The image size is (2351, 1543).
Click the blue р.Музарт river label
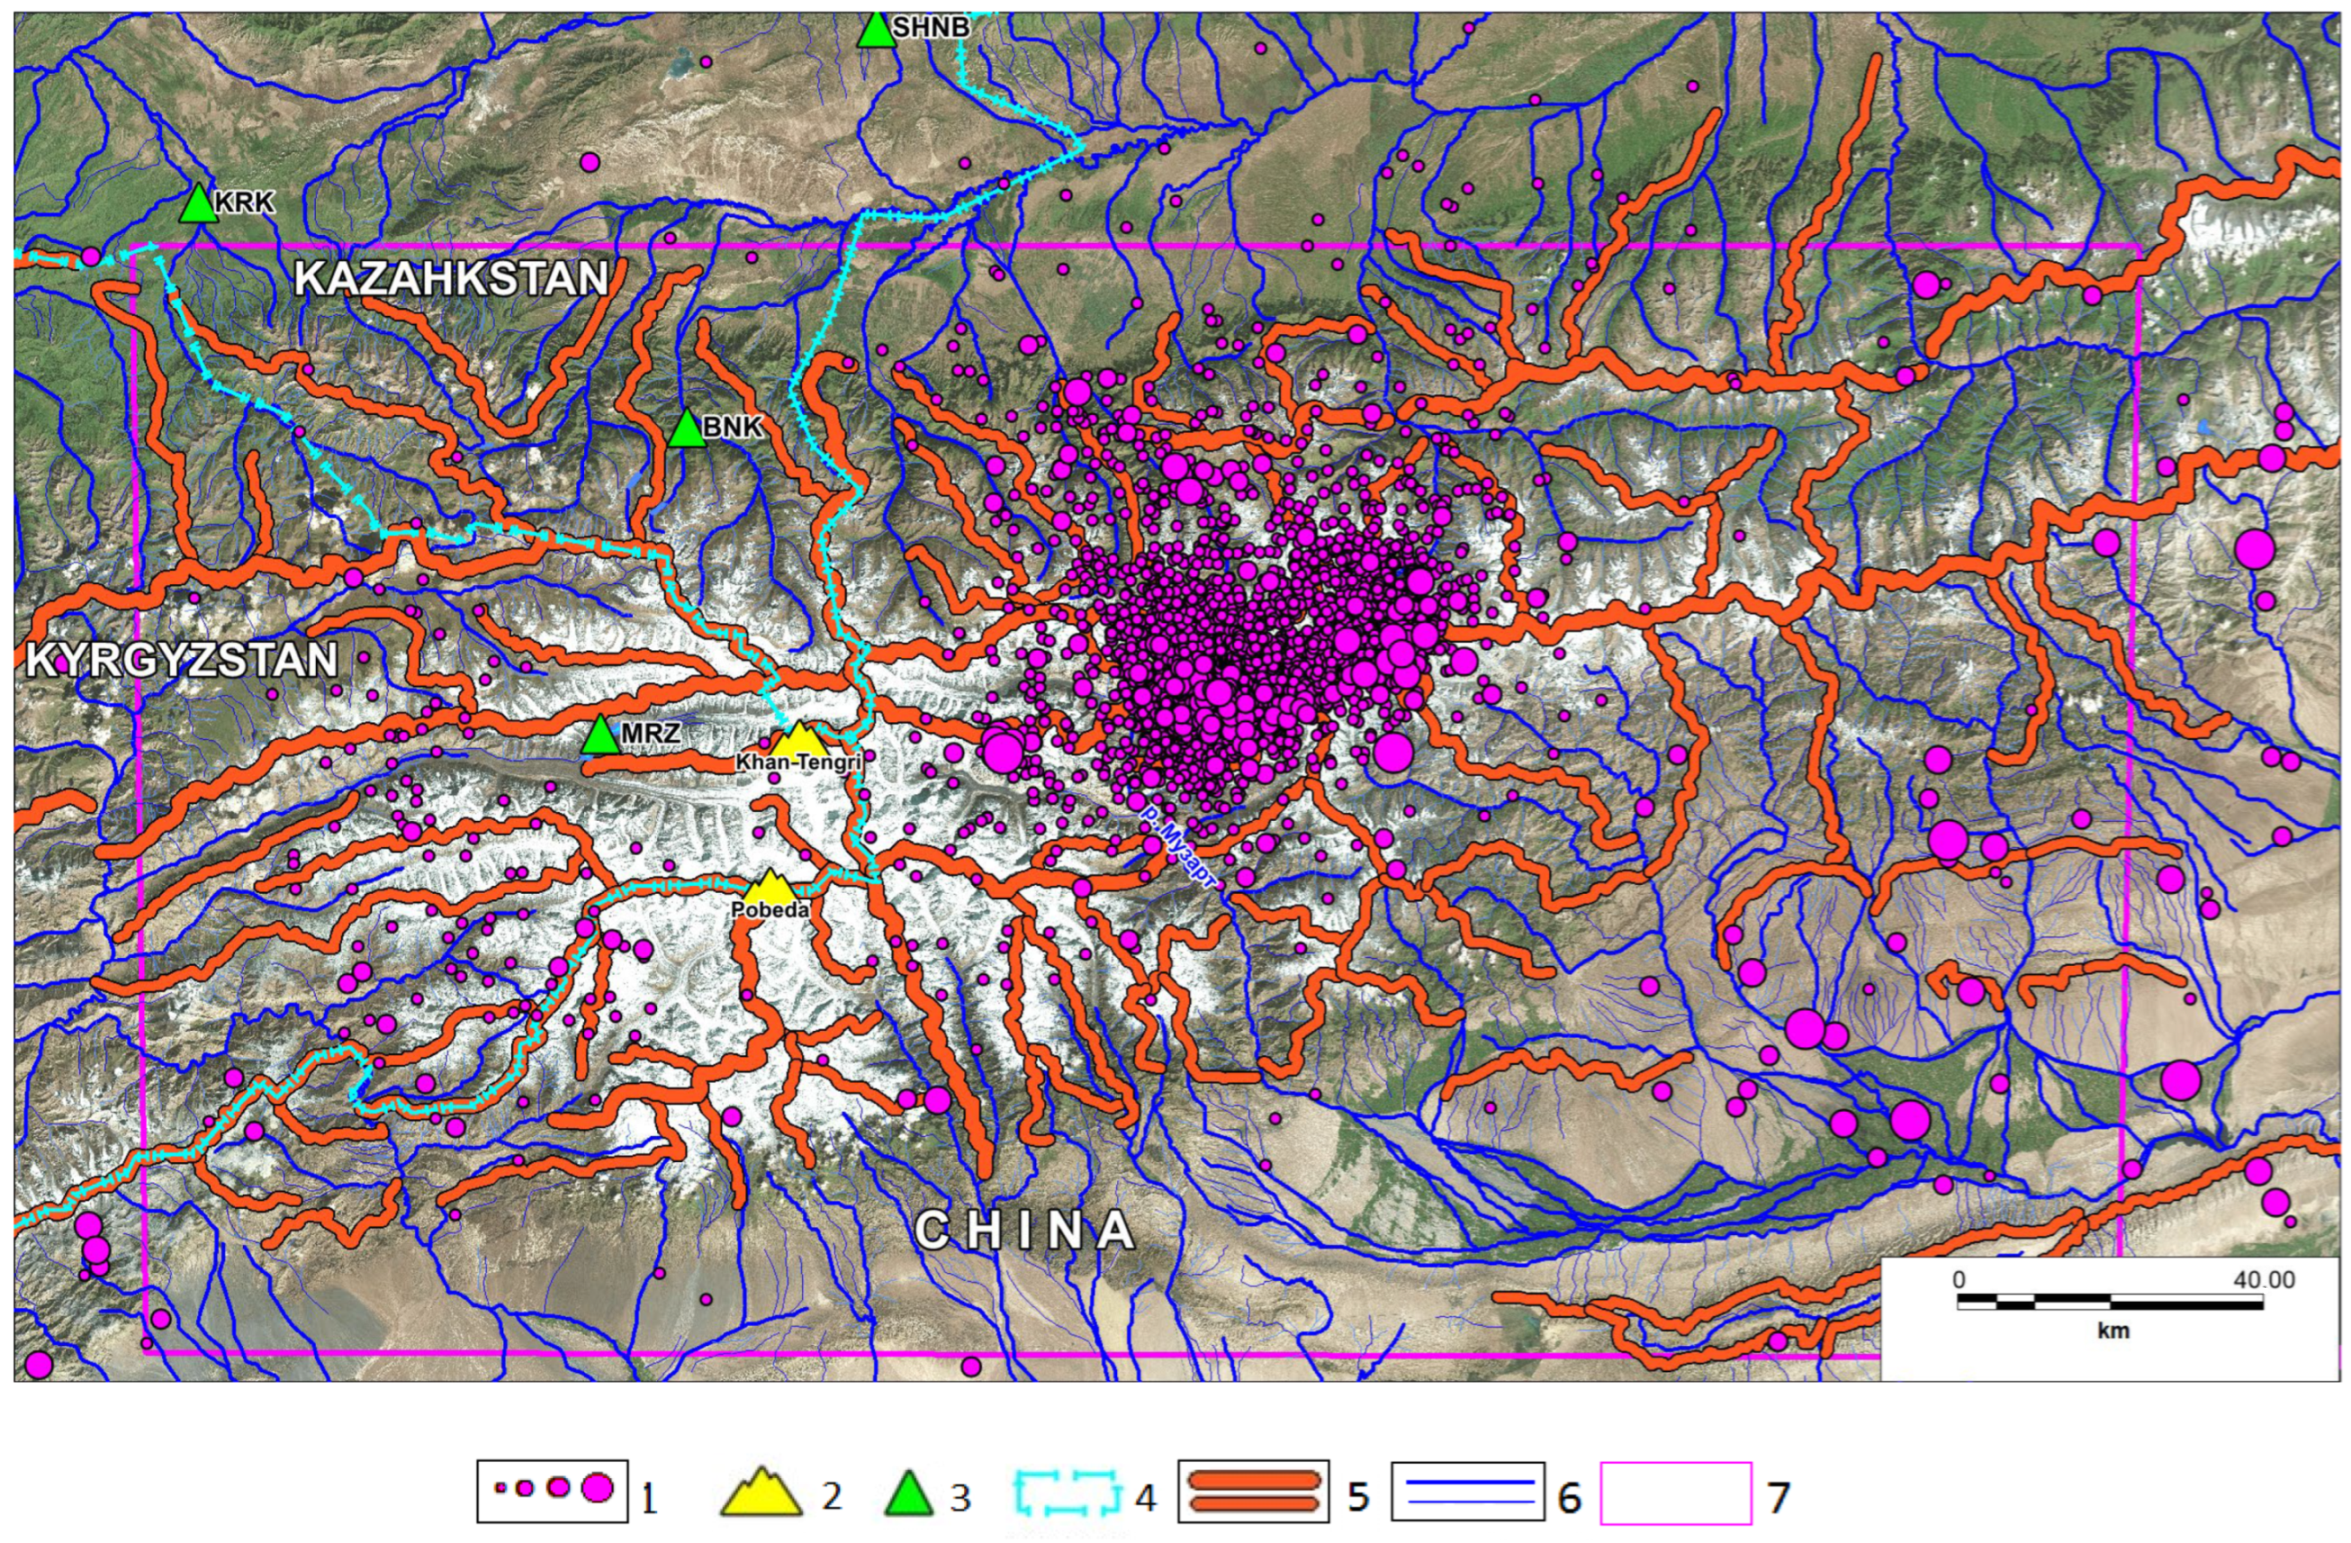(1181, 849)
